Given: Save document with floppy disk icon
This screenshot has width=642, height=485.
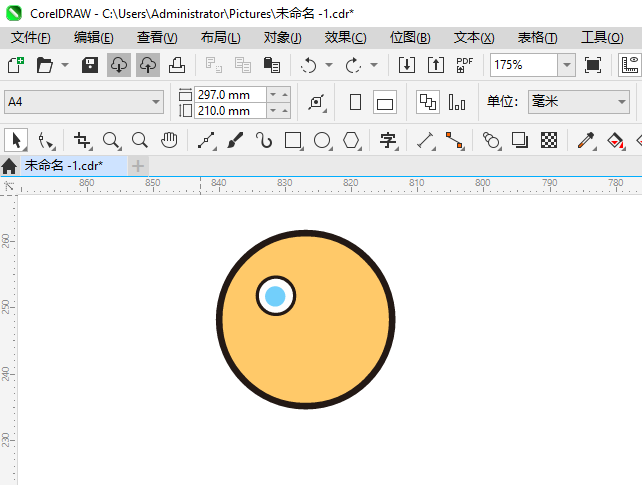Looking at the screenshot, I should click(x=90, y=65).
